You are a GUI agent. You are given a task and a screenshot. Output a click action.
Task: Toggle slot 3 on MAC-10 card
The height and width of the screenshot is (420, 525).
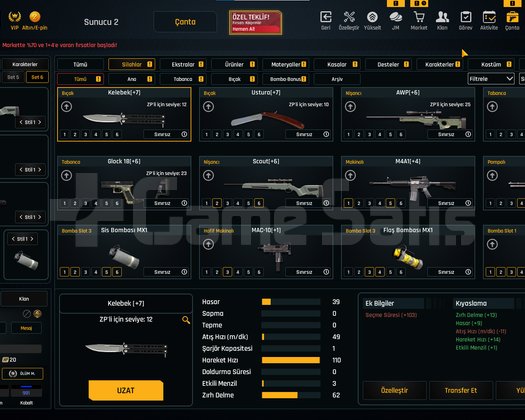pyautogui.click(x=227, y=272)
